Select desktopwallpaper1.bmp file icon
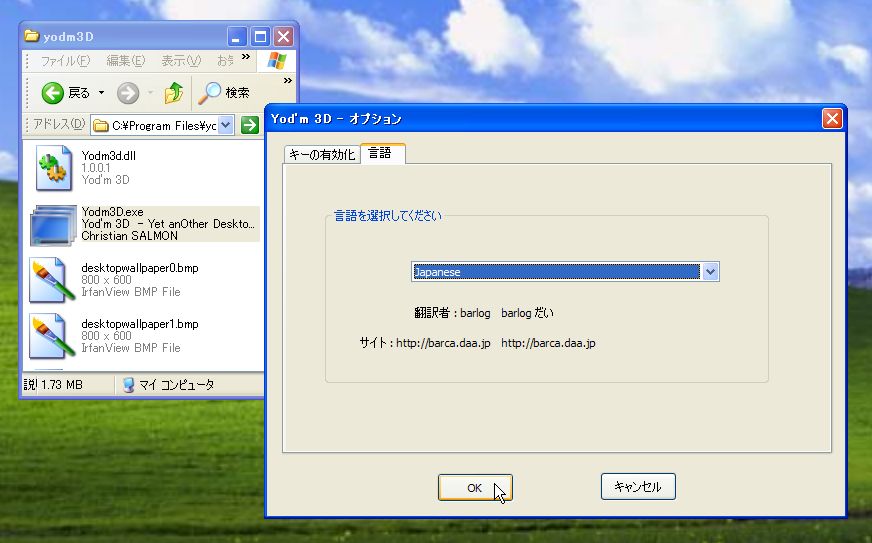 click(52, 336)
